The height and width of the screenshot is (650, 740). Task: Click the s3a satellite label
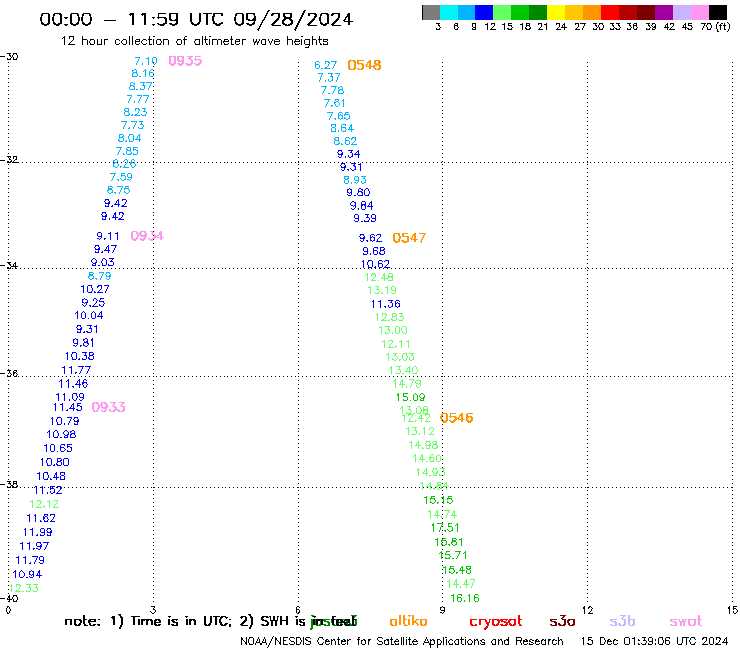[562, 622]
